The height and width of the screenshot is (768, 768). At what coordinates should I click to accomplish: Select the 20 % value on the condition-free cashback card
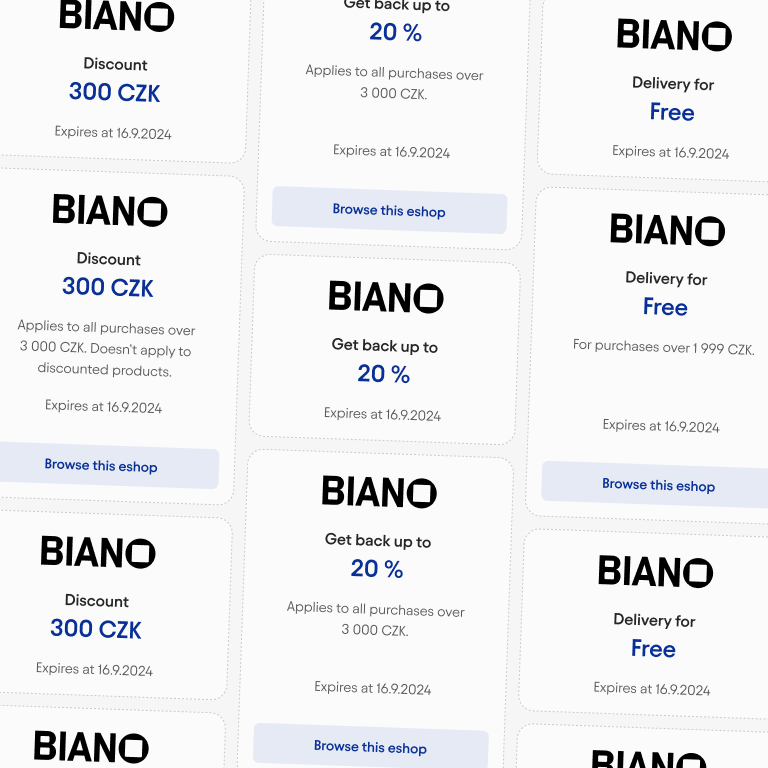coord(384,374)
